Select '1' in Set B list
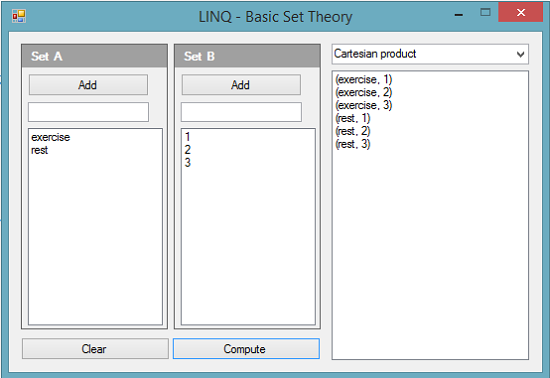 click(x=188, y=137)
